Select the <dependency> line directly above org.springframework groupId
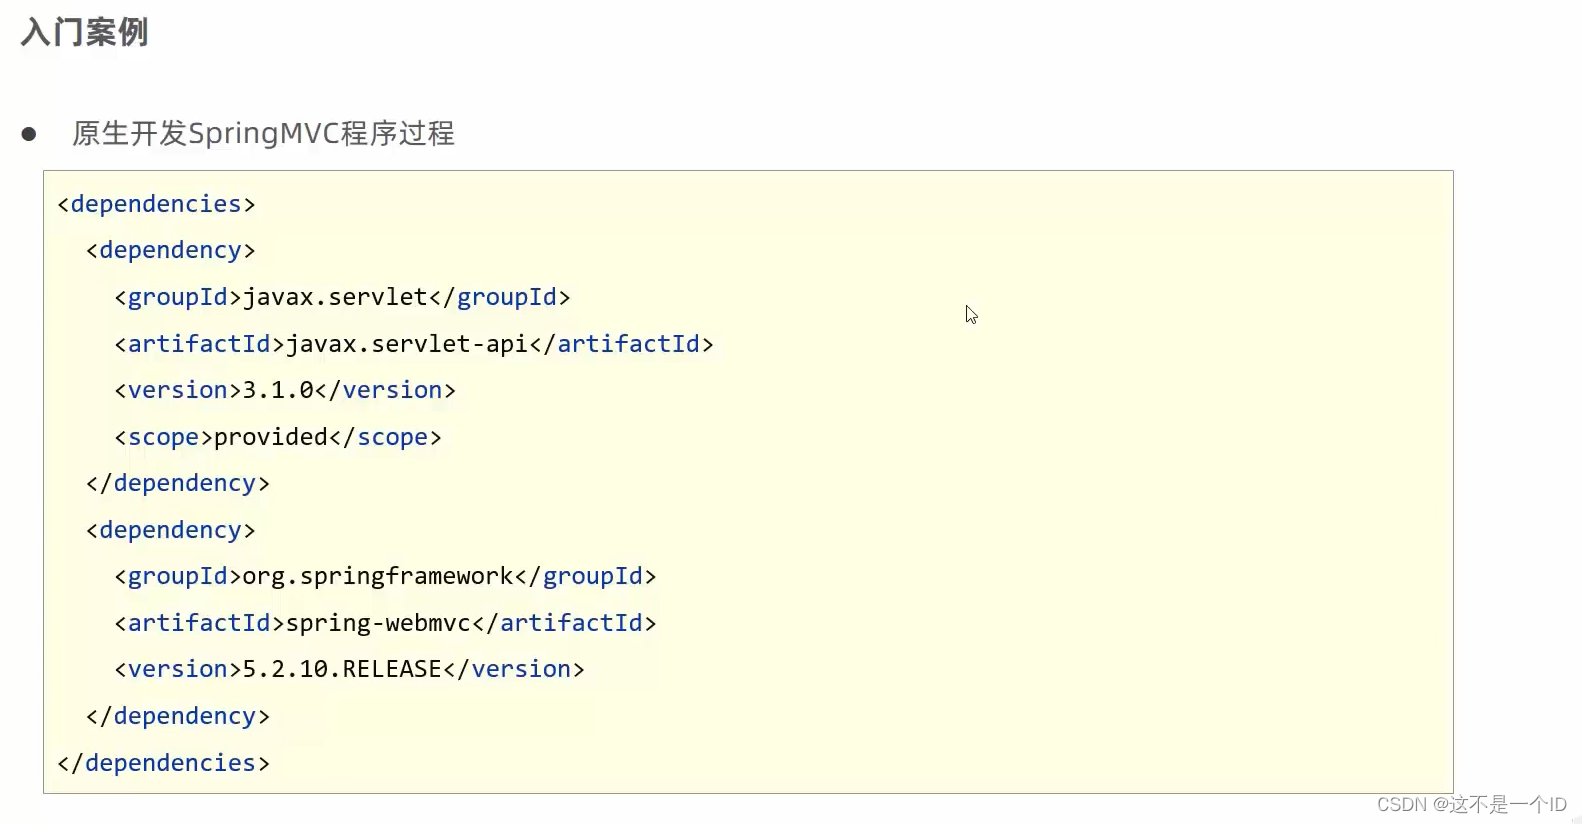Viewport: 1582px width, 824px height. click(171, 530)
